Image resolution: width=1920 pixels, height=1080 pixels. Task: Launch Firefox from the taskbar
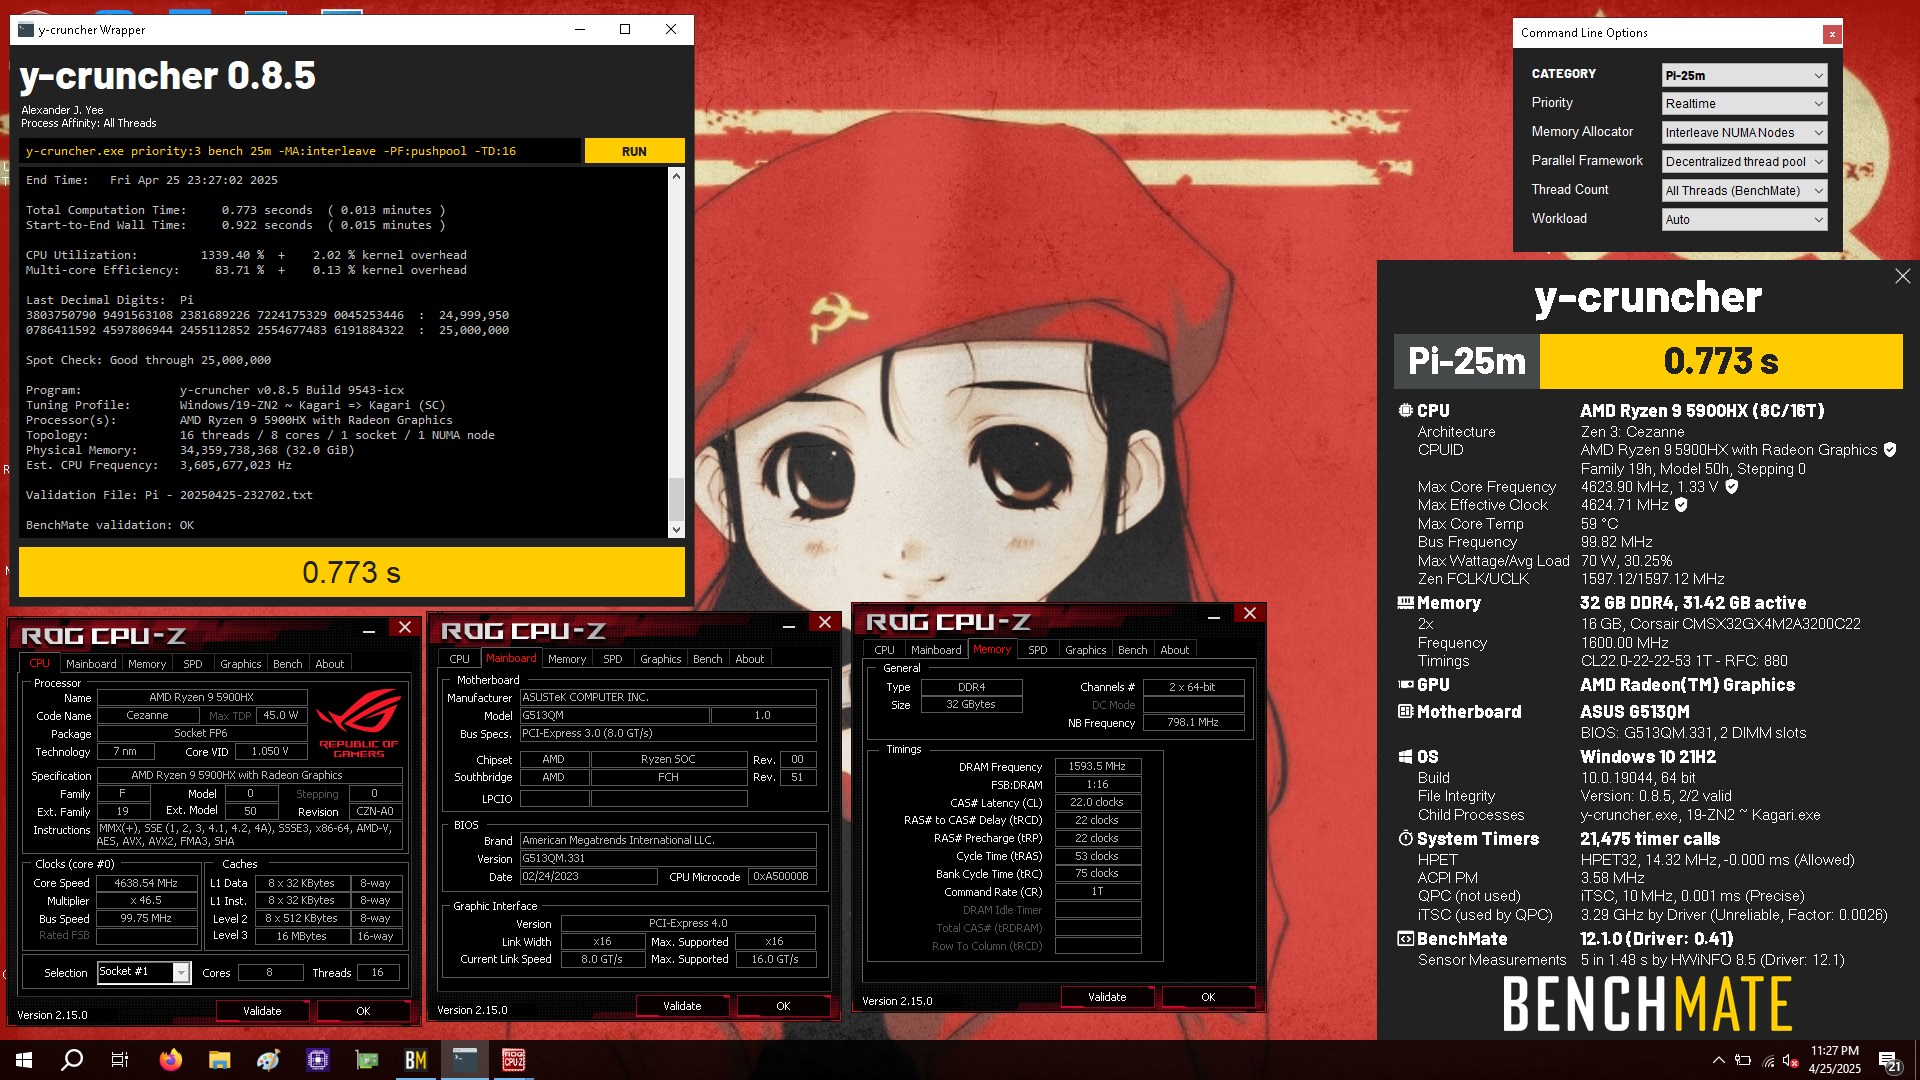point(171,1060)
